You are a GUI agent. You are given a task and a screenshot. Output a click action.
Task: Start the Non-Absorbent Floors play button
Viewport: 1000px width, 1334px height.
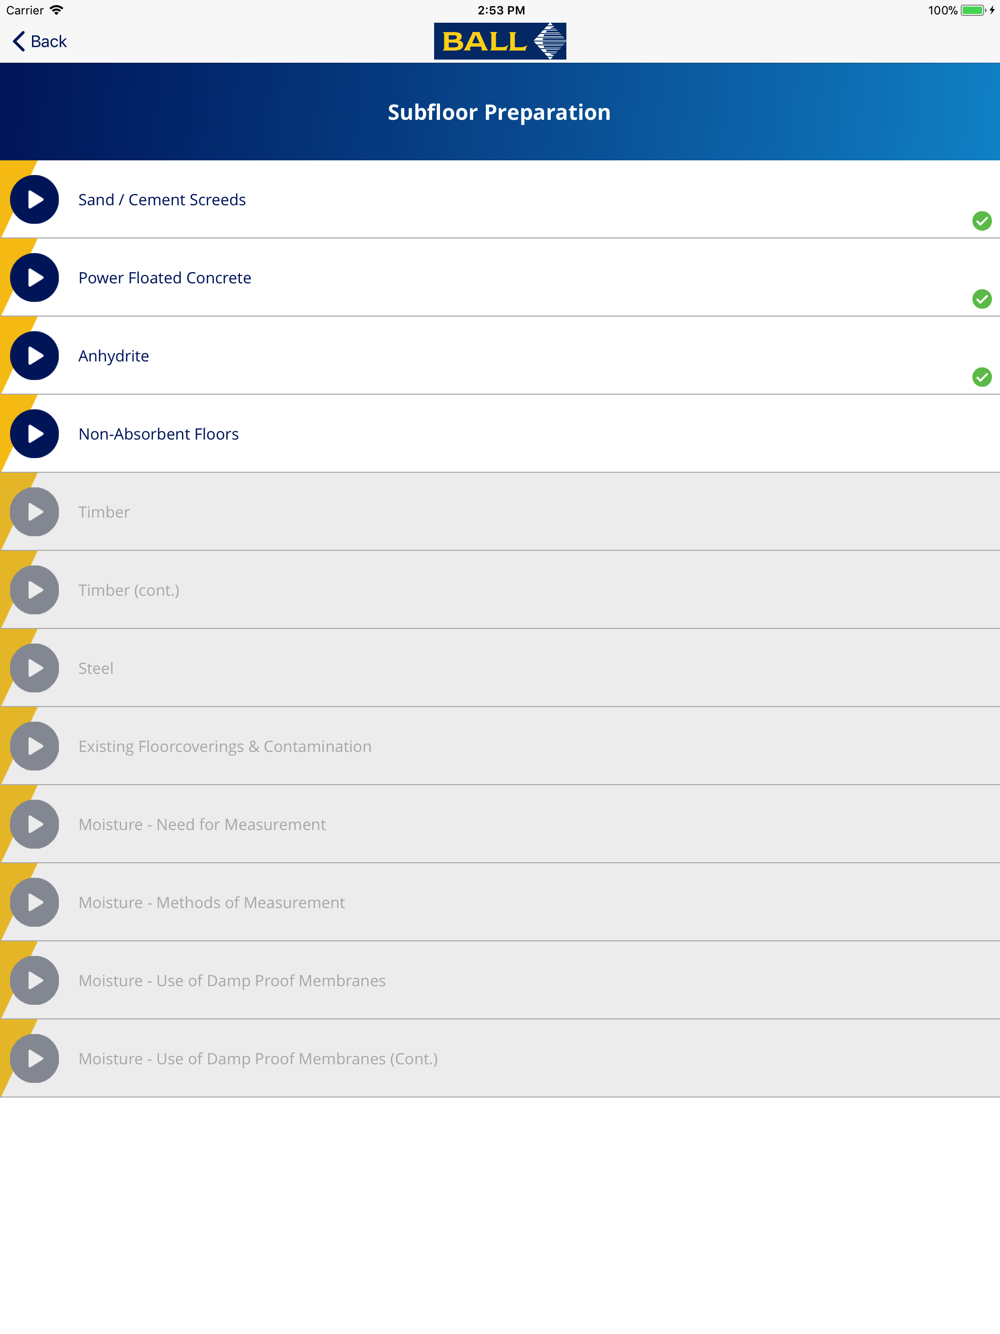[35, 434]
